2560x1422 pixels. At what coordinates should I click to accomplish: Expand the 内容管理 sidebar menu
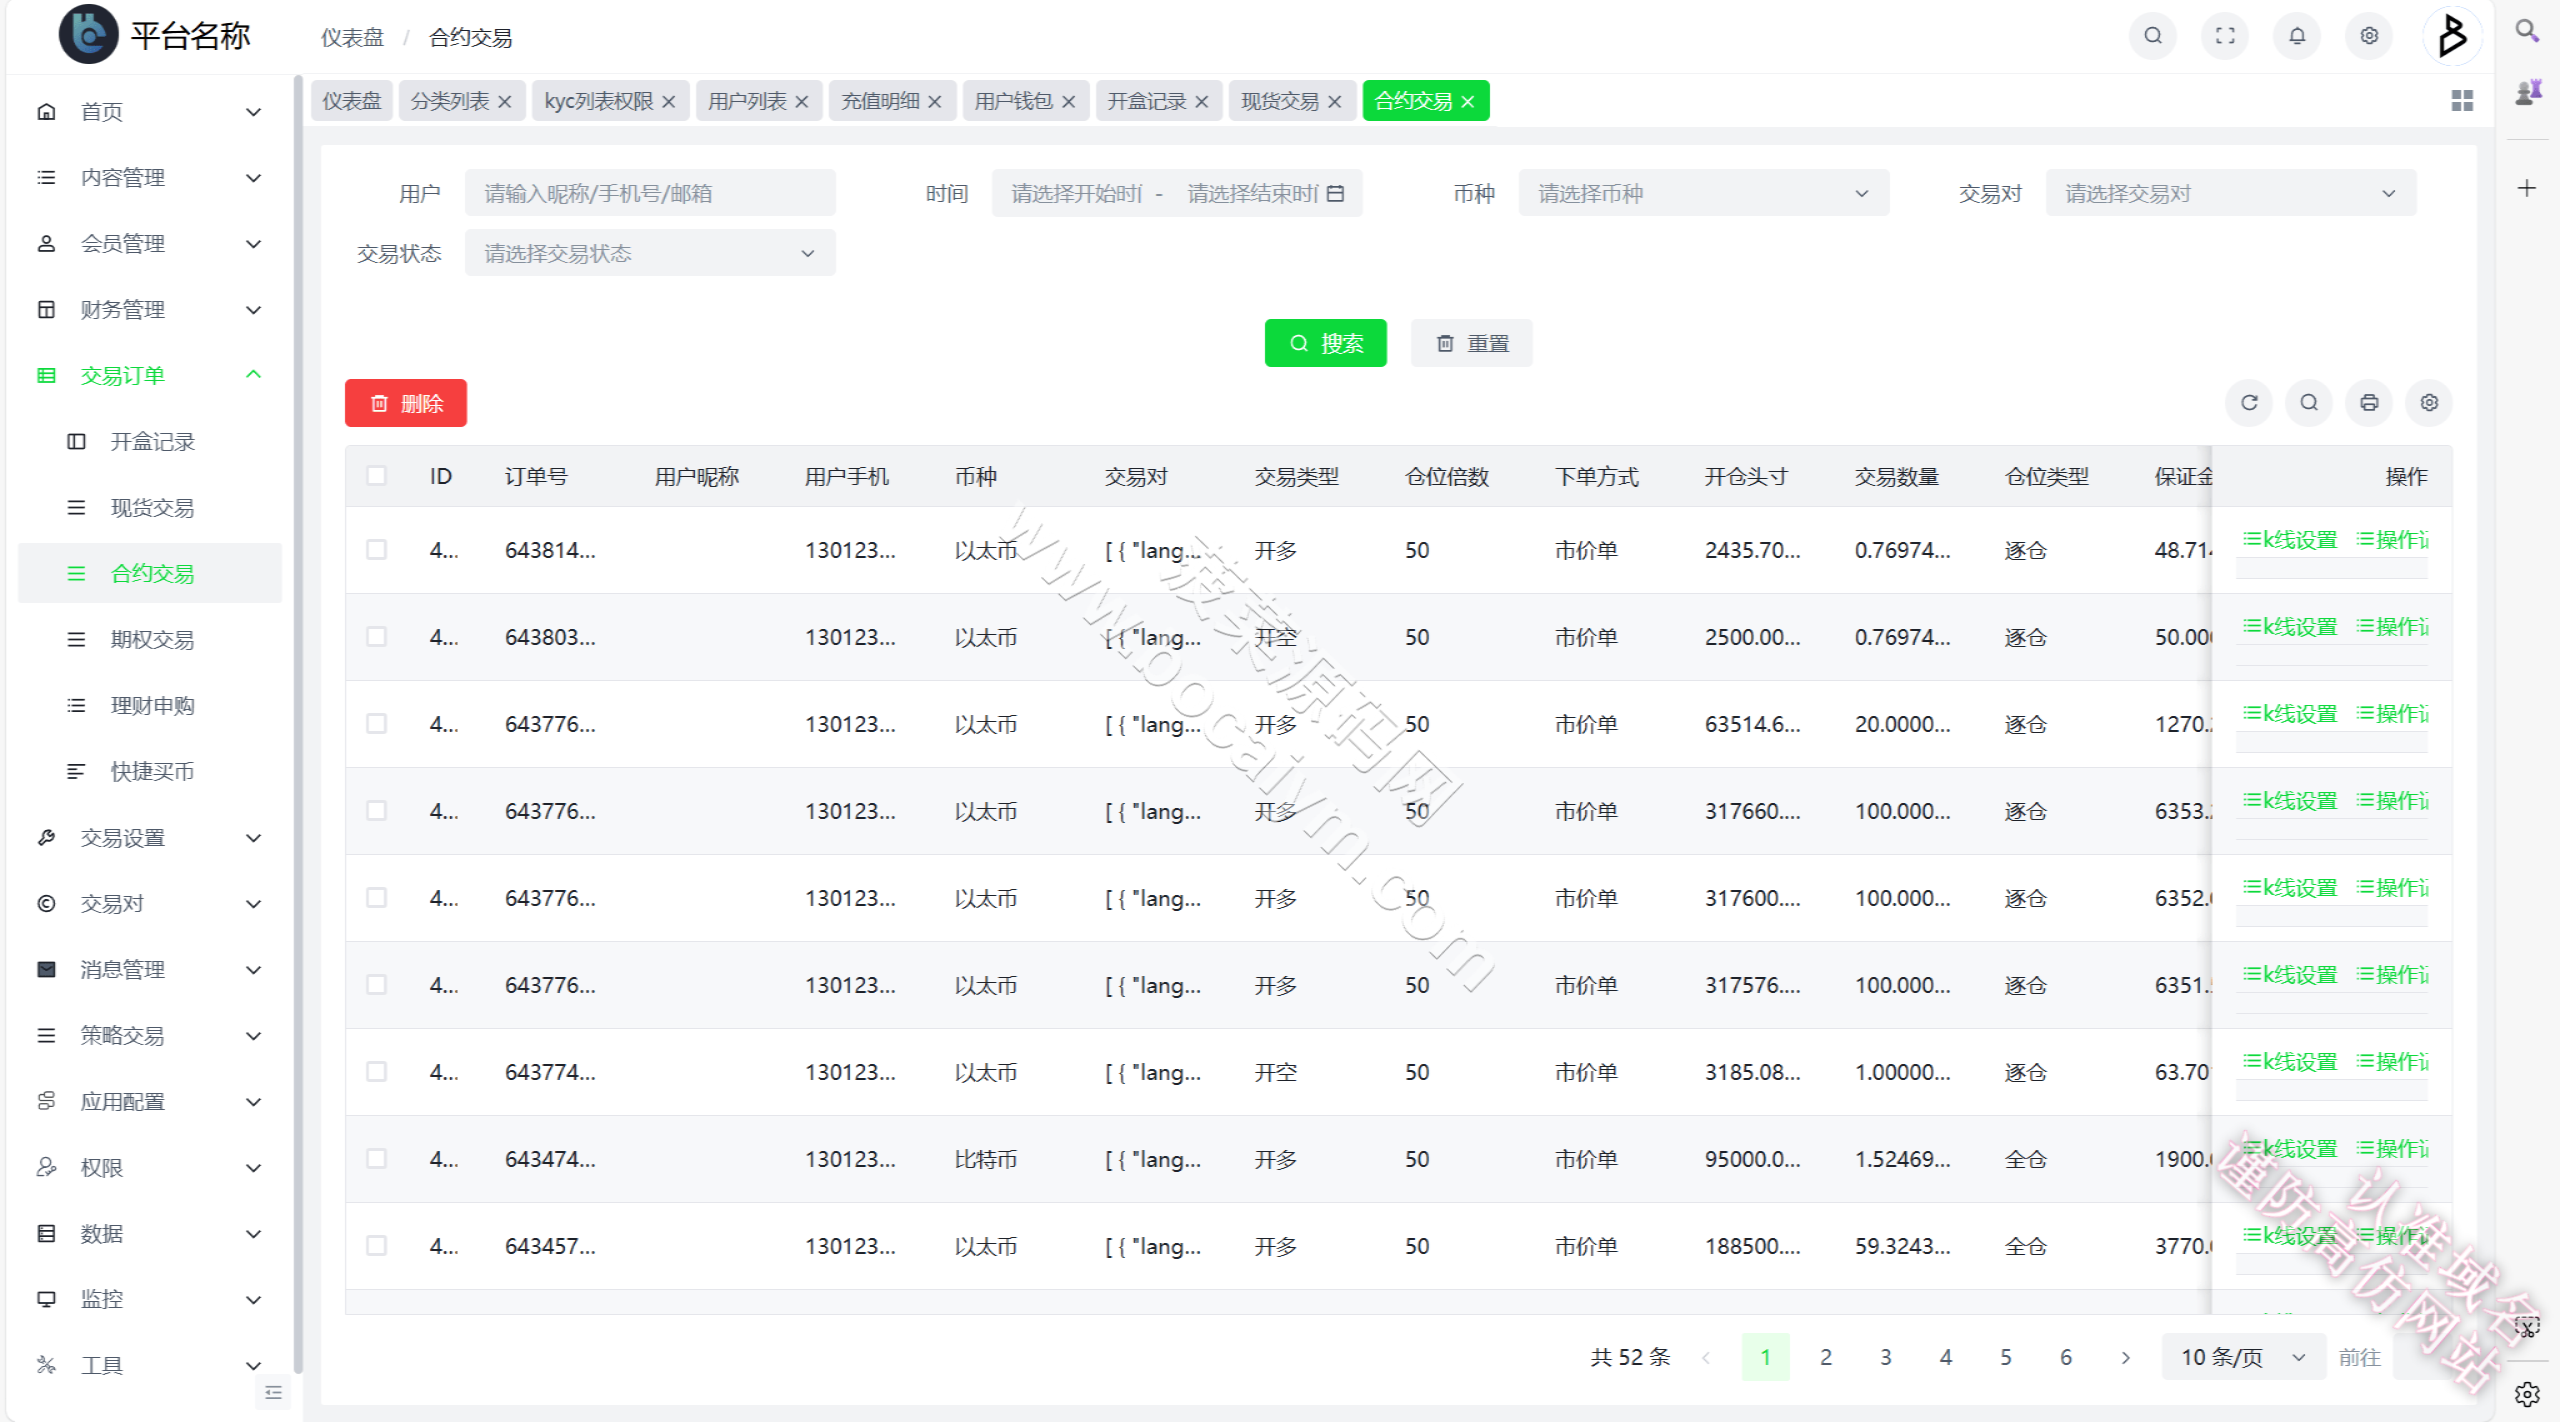tap(150, 178)
